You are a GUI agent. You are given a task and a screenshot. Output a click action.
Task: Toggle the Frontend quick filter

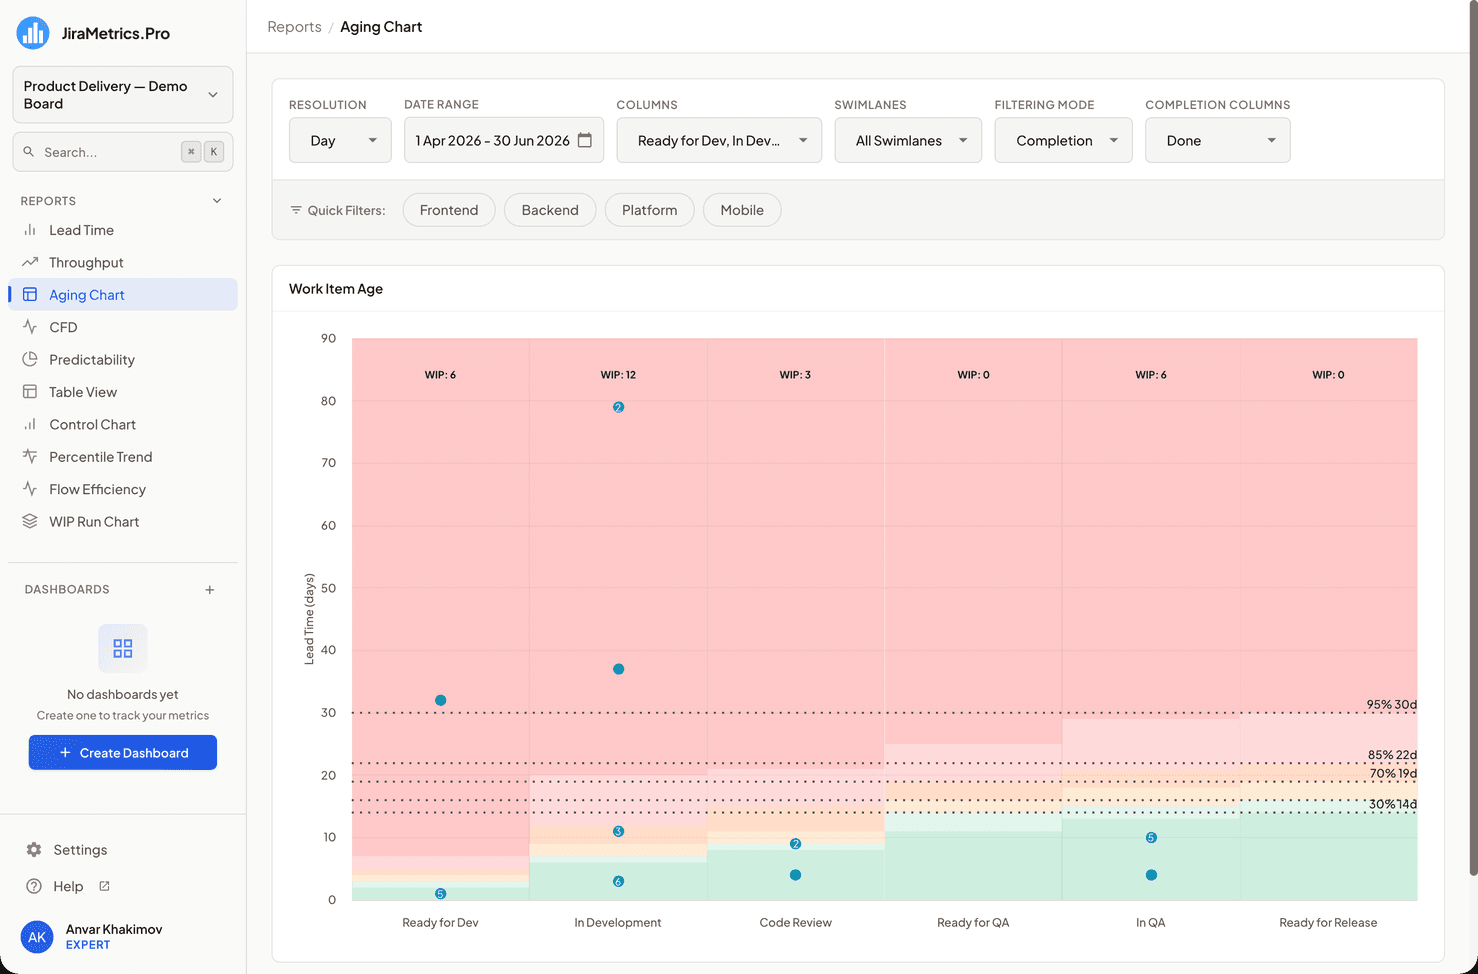point(449,210)
